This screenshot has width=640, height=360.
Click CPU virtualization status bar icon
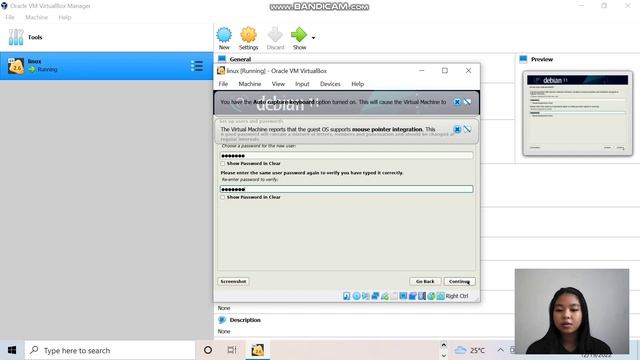[422, 296]
